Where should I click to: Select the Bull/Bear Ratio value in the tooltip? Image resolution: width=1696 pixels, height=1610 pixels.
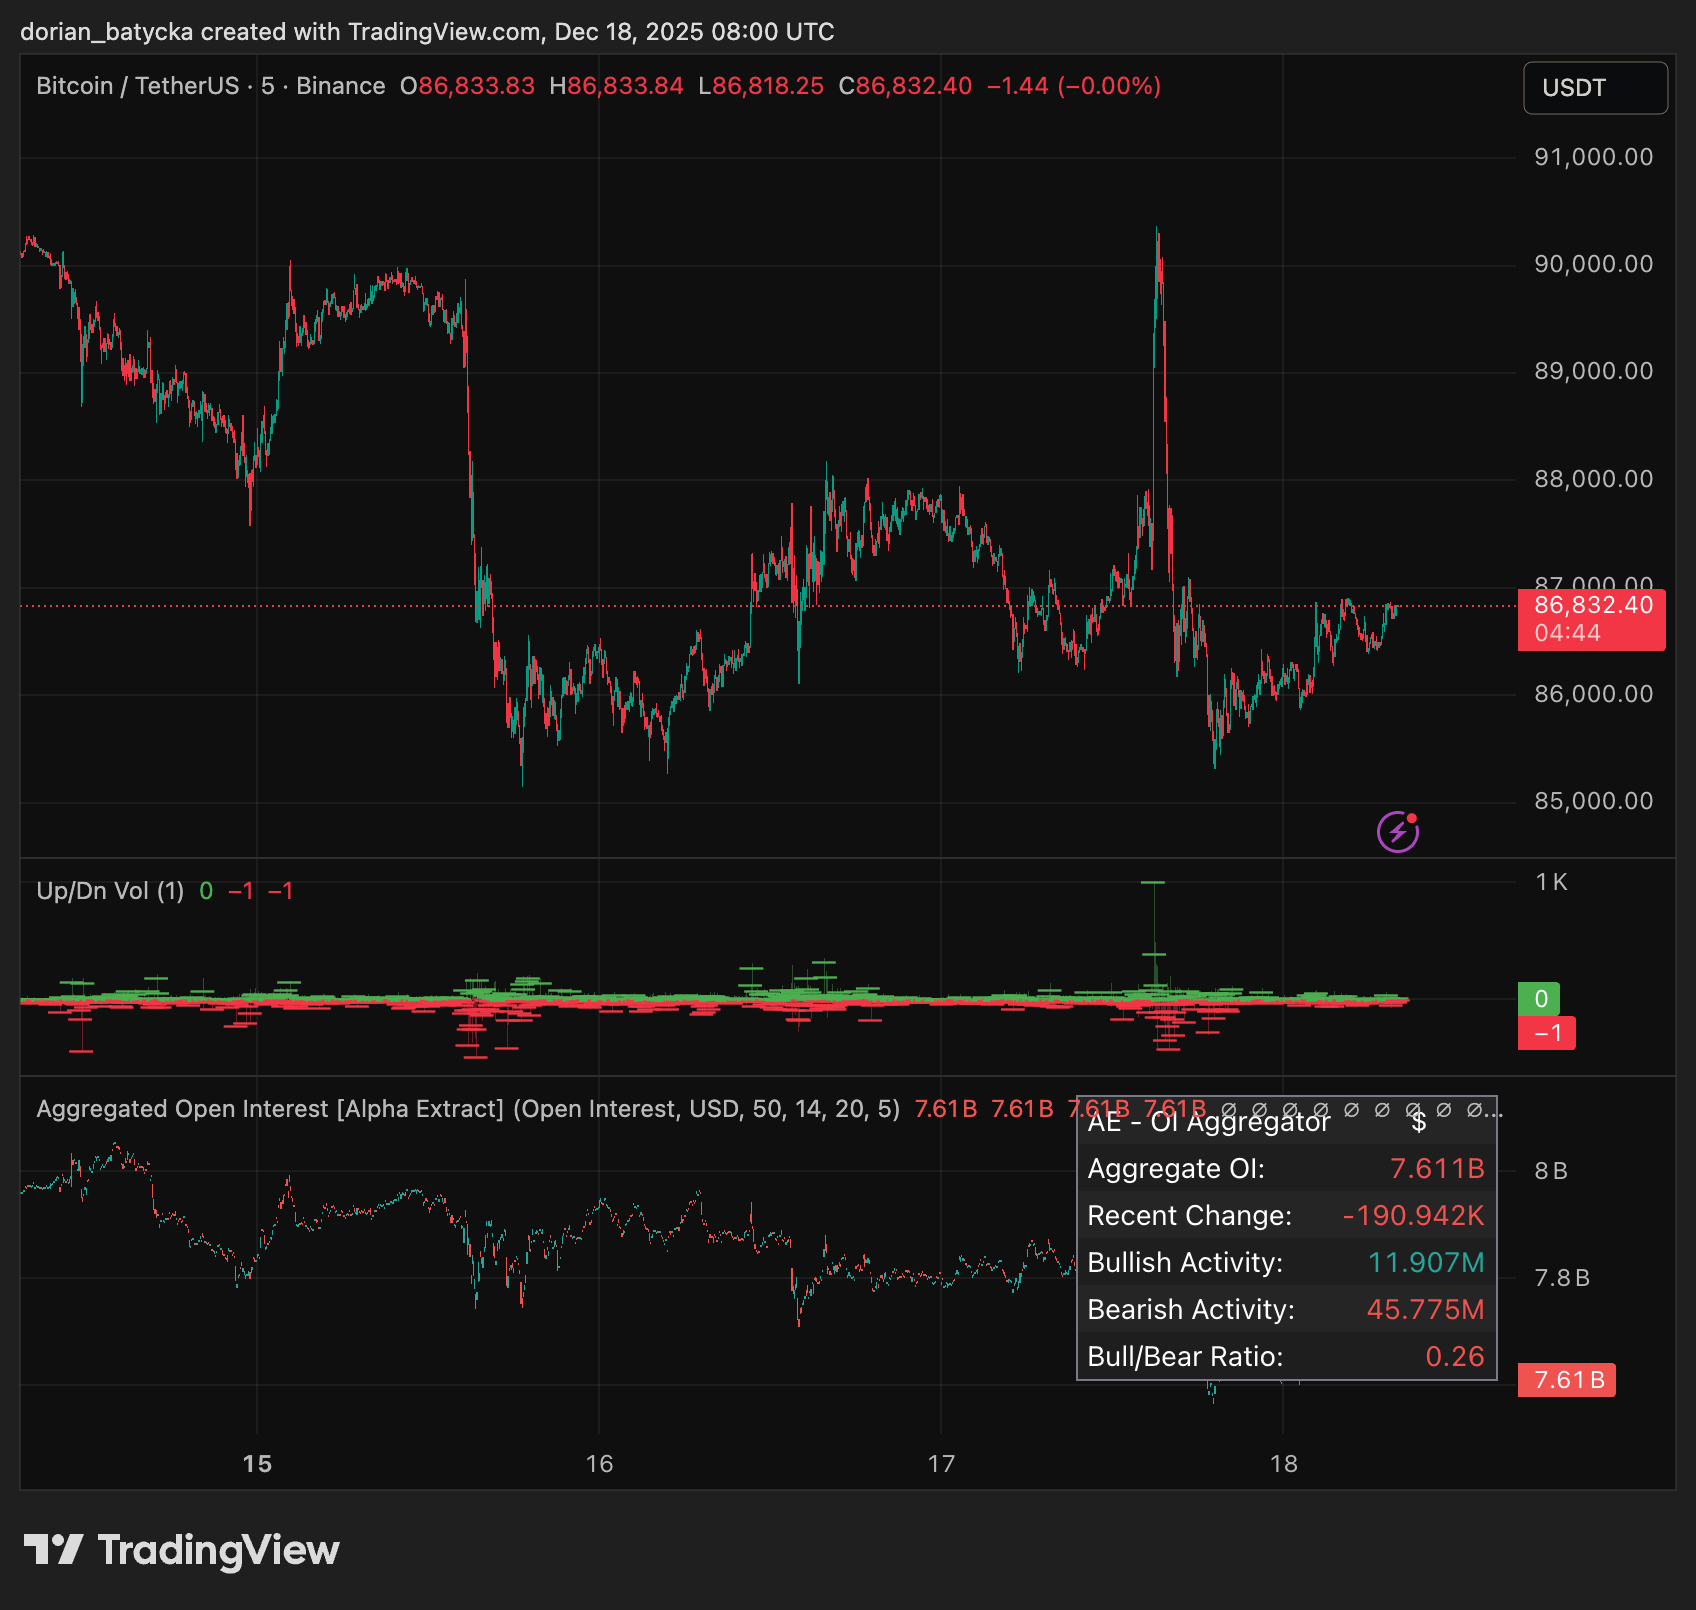pyautogui.click(x=1456, y=1356)
